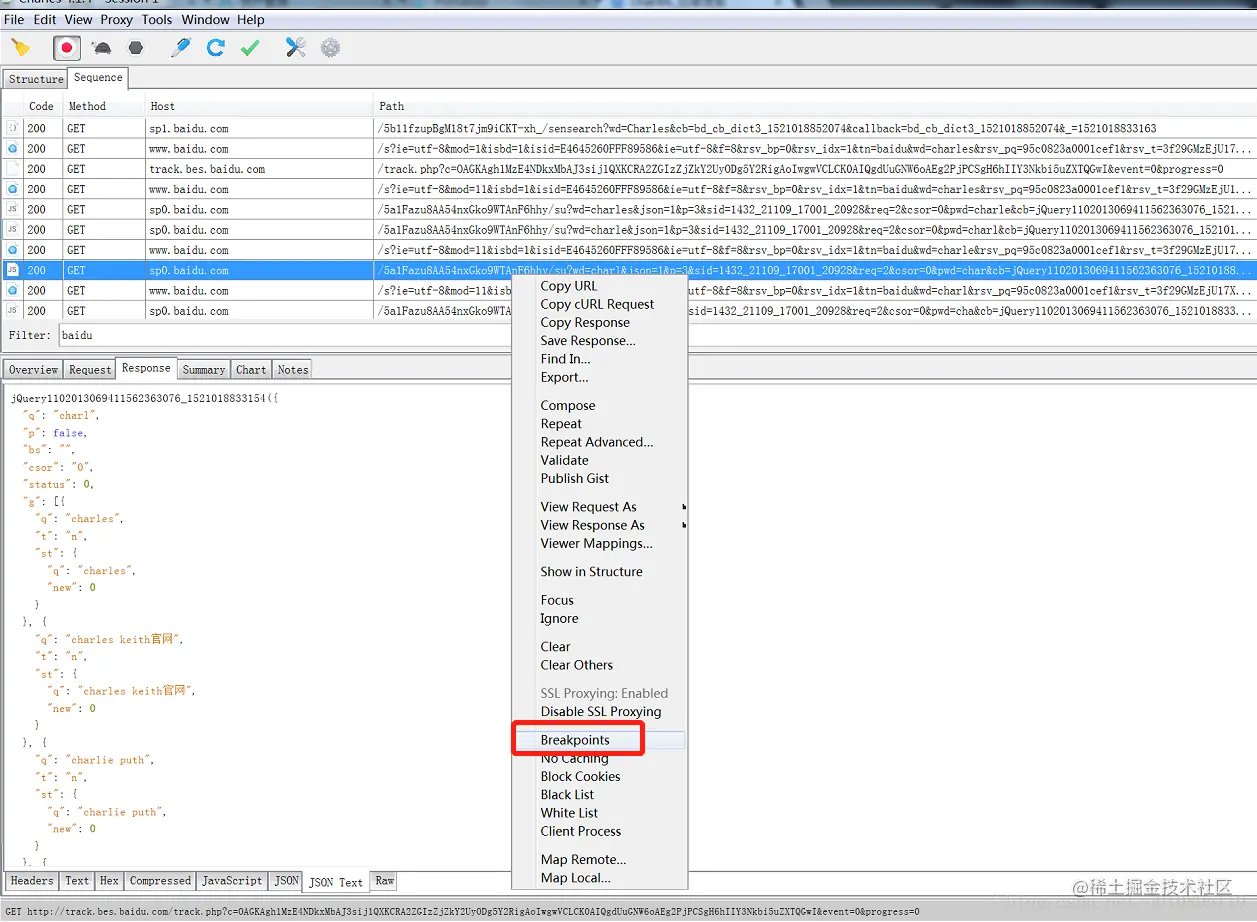The image size is (1257, 922).
Task: Switch to the JavaScript view tab
Action: [232, 881]
